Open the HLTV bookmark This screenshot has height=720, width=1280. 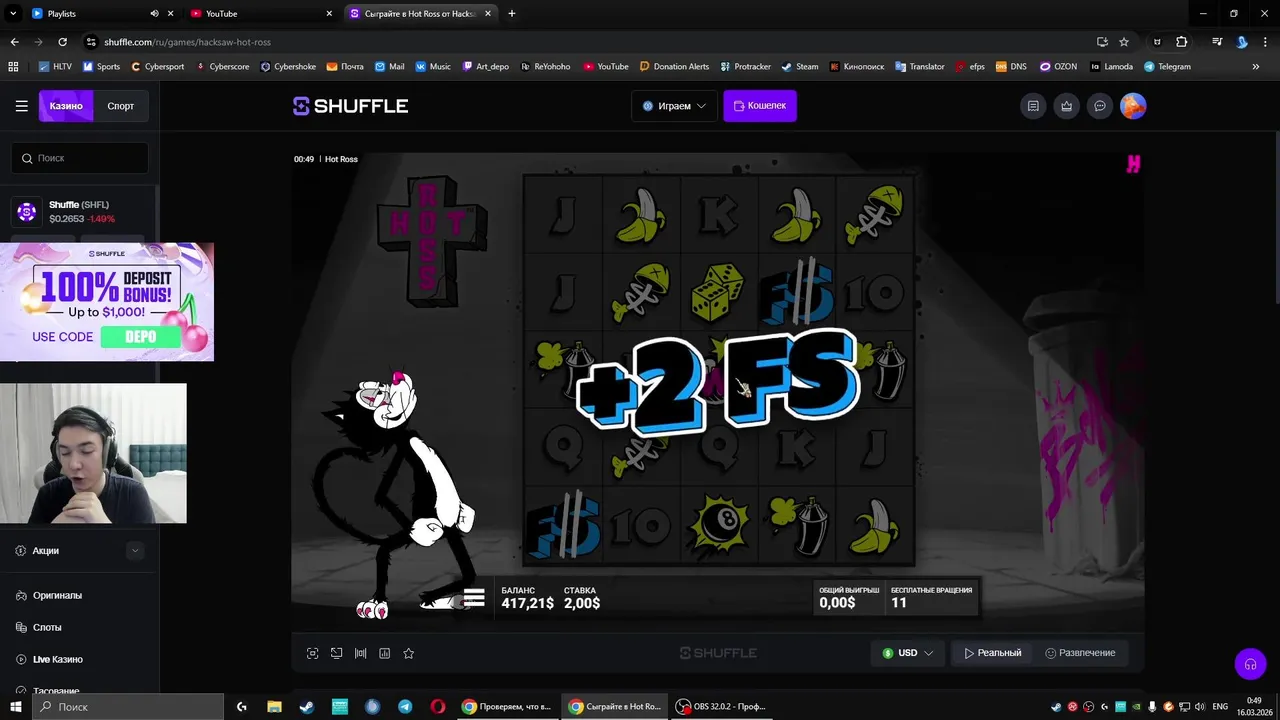[x=55, y=66]
